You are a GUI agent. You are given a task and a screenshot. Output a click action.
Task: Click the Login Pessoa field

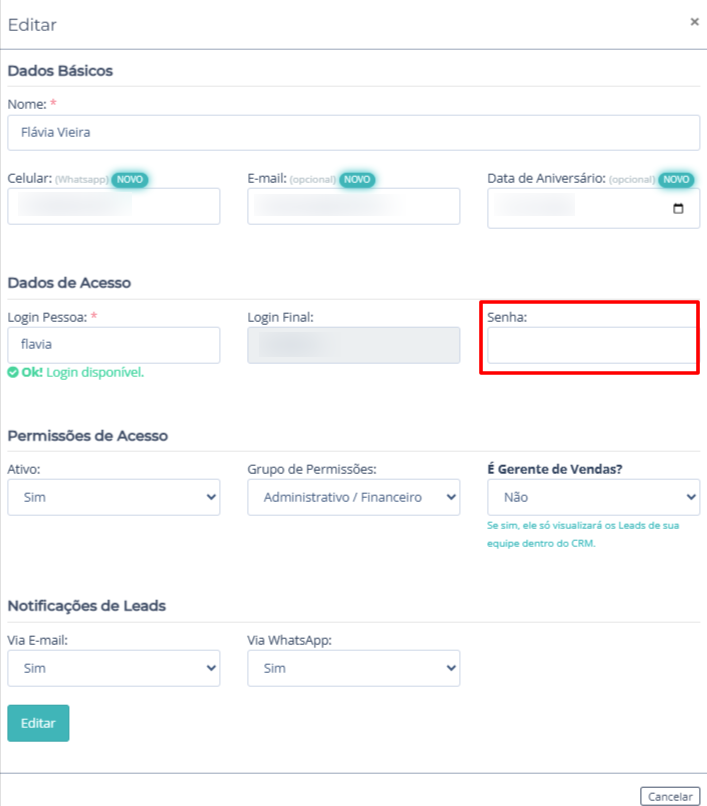[114, 345]
